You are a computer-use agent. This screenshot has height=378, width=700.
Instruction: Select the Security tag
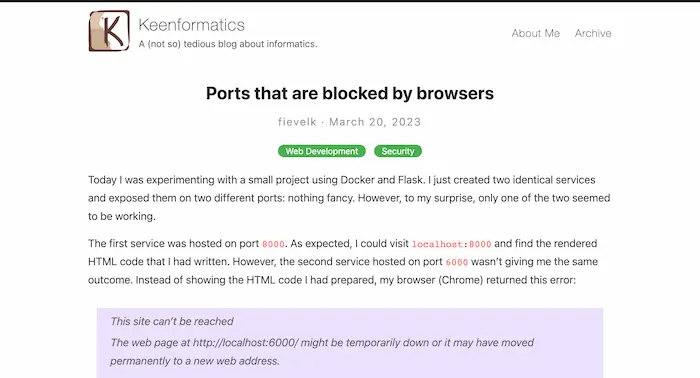pos(398,151)
